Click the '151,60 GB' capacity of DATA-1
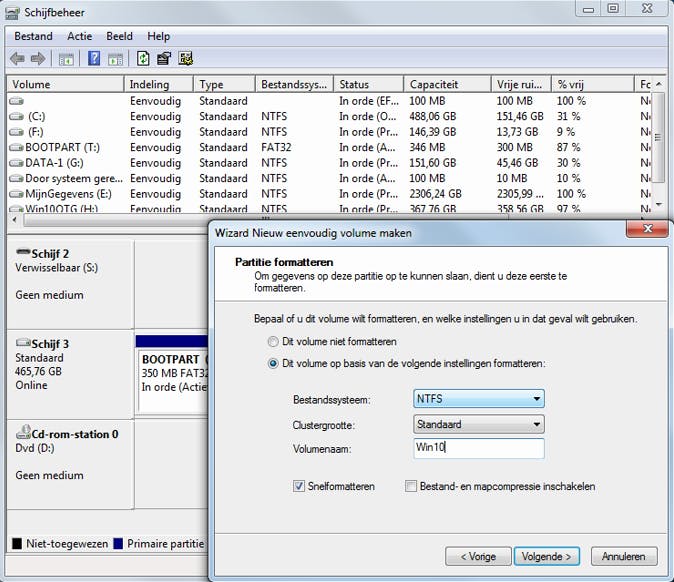 pos(432,163)
